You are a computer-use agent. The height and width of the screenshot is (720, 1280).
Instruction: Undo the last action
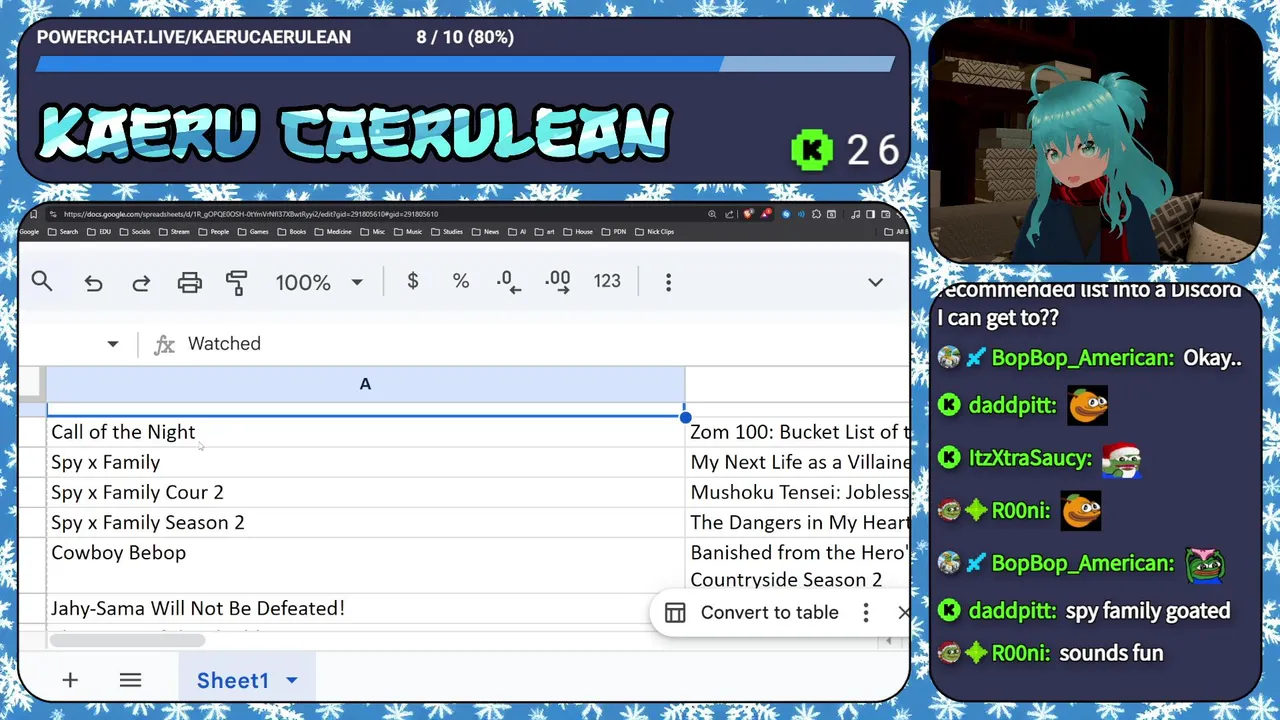coord(93,283)
